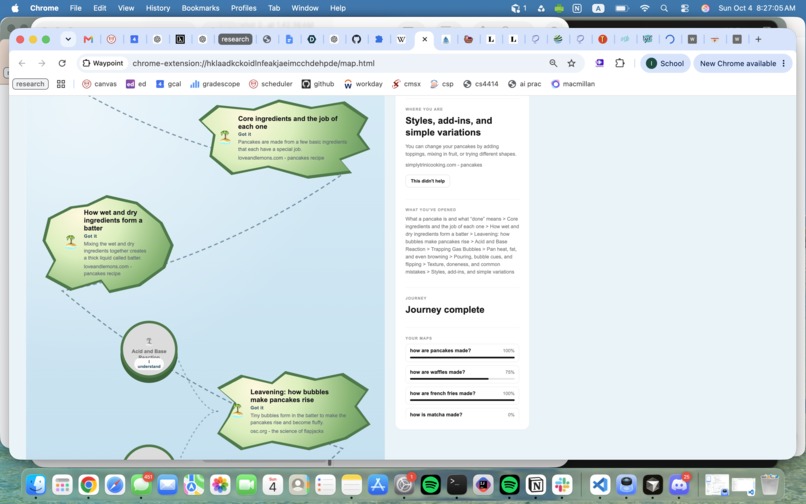Screen dimensions: 806x504
Task: Open the research bookmark folder
Action: tap(30, 84)
